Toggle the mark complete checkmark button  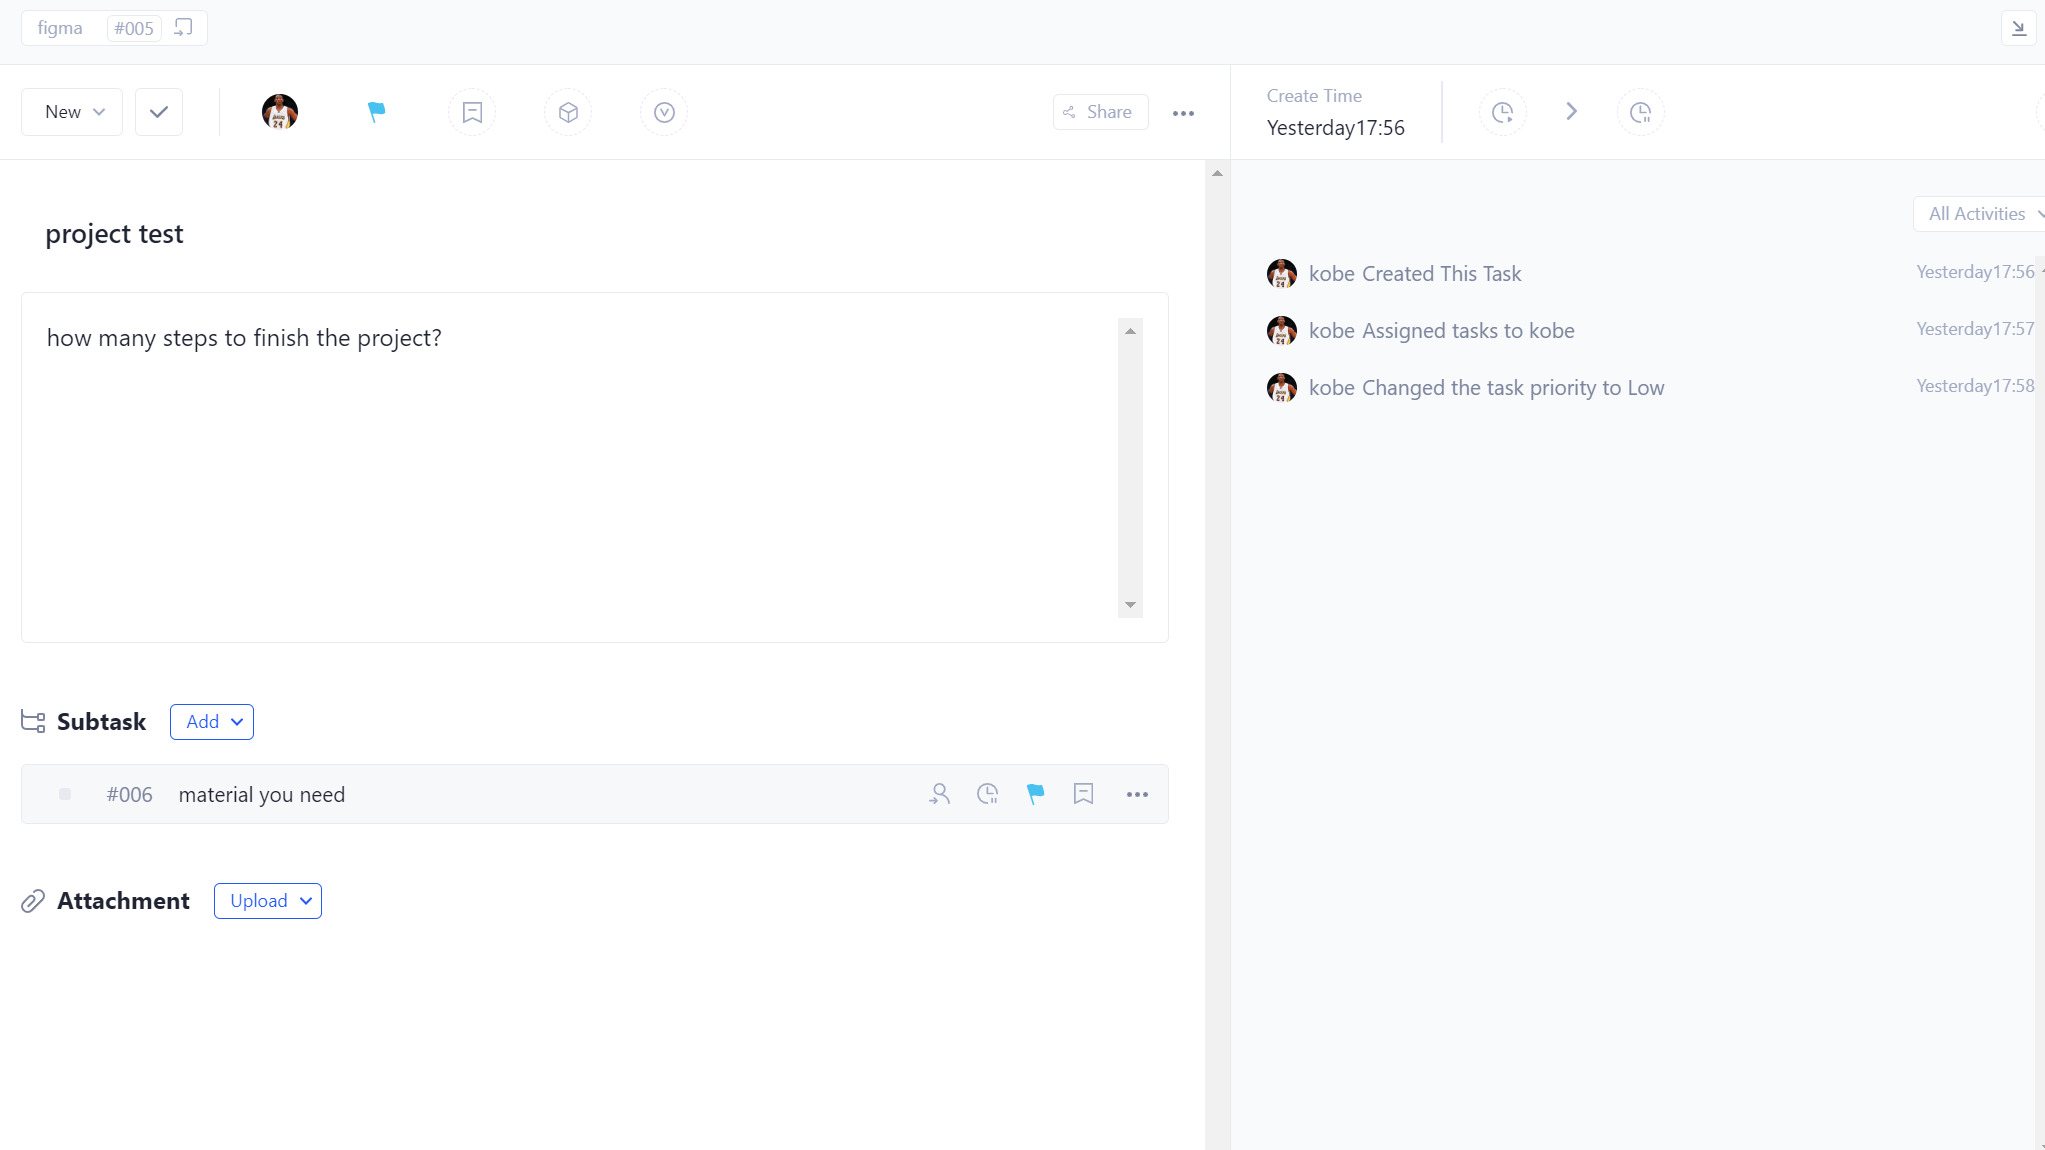159,112
